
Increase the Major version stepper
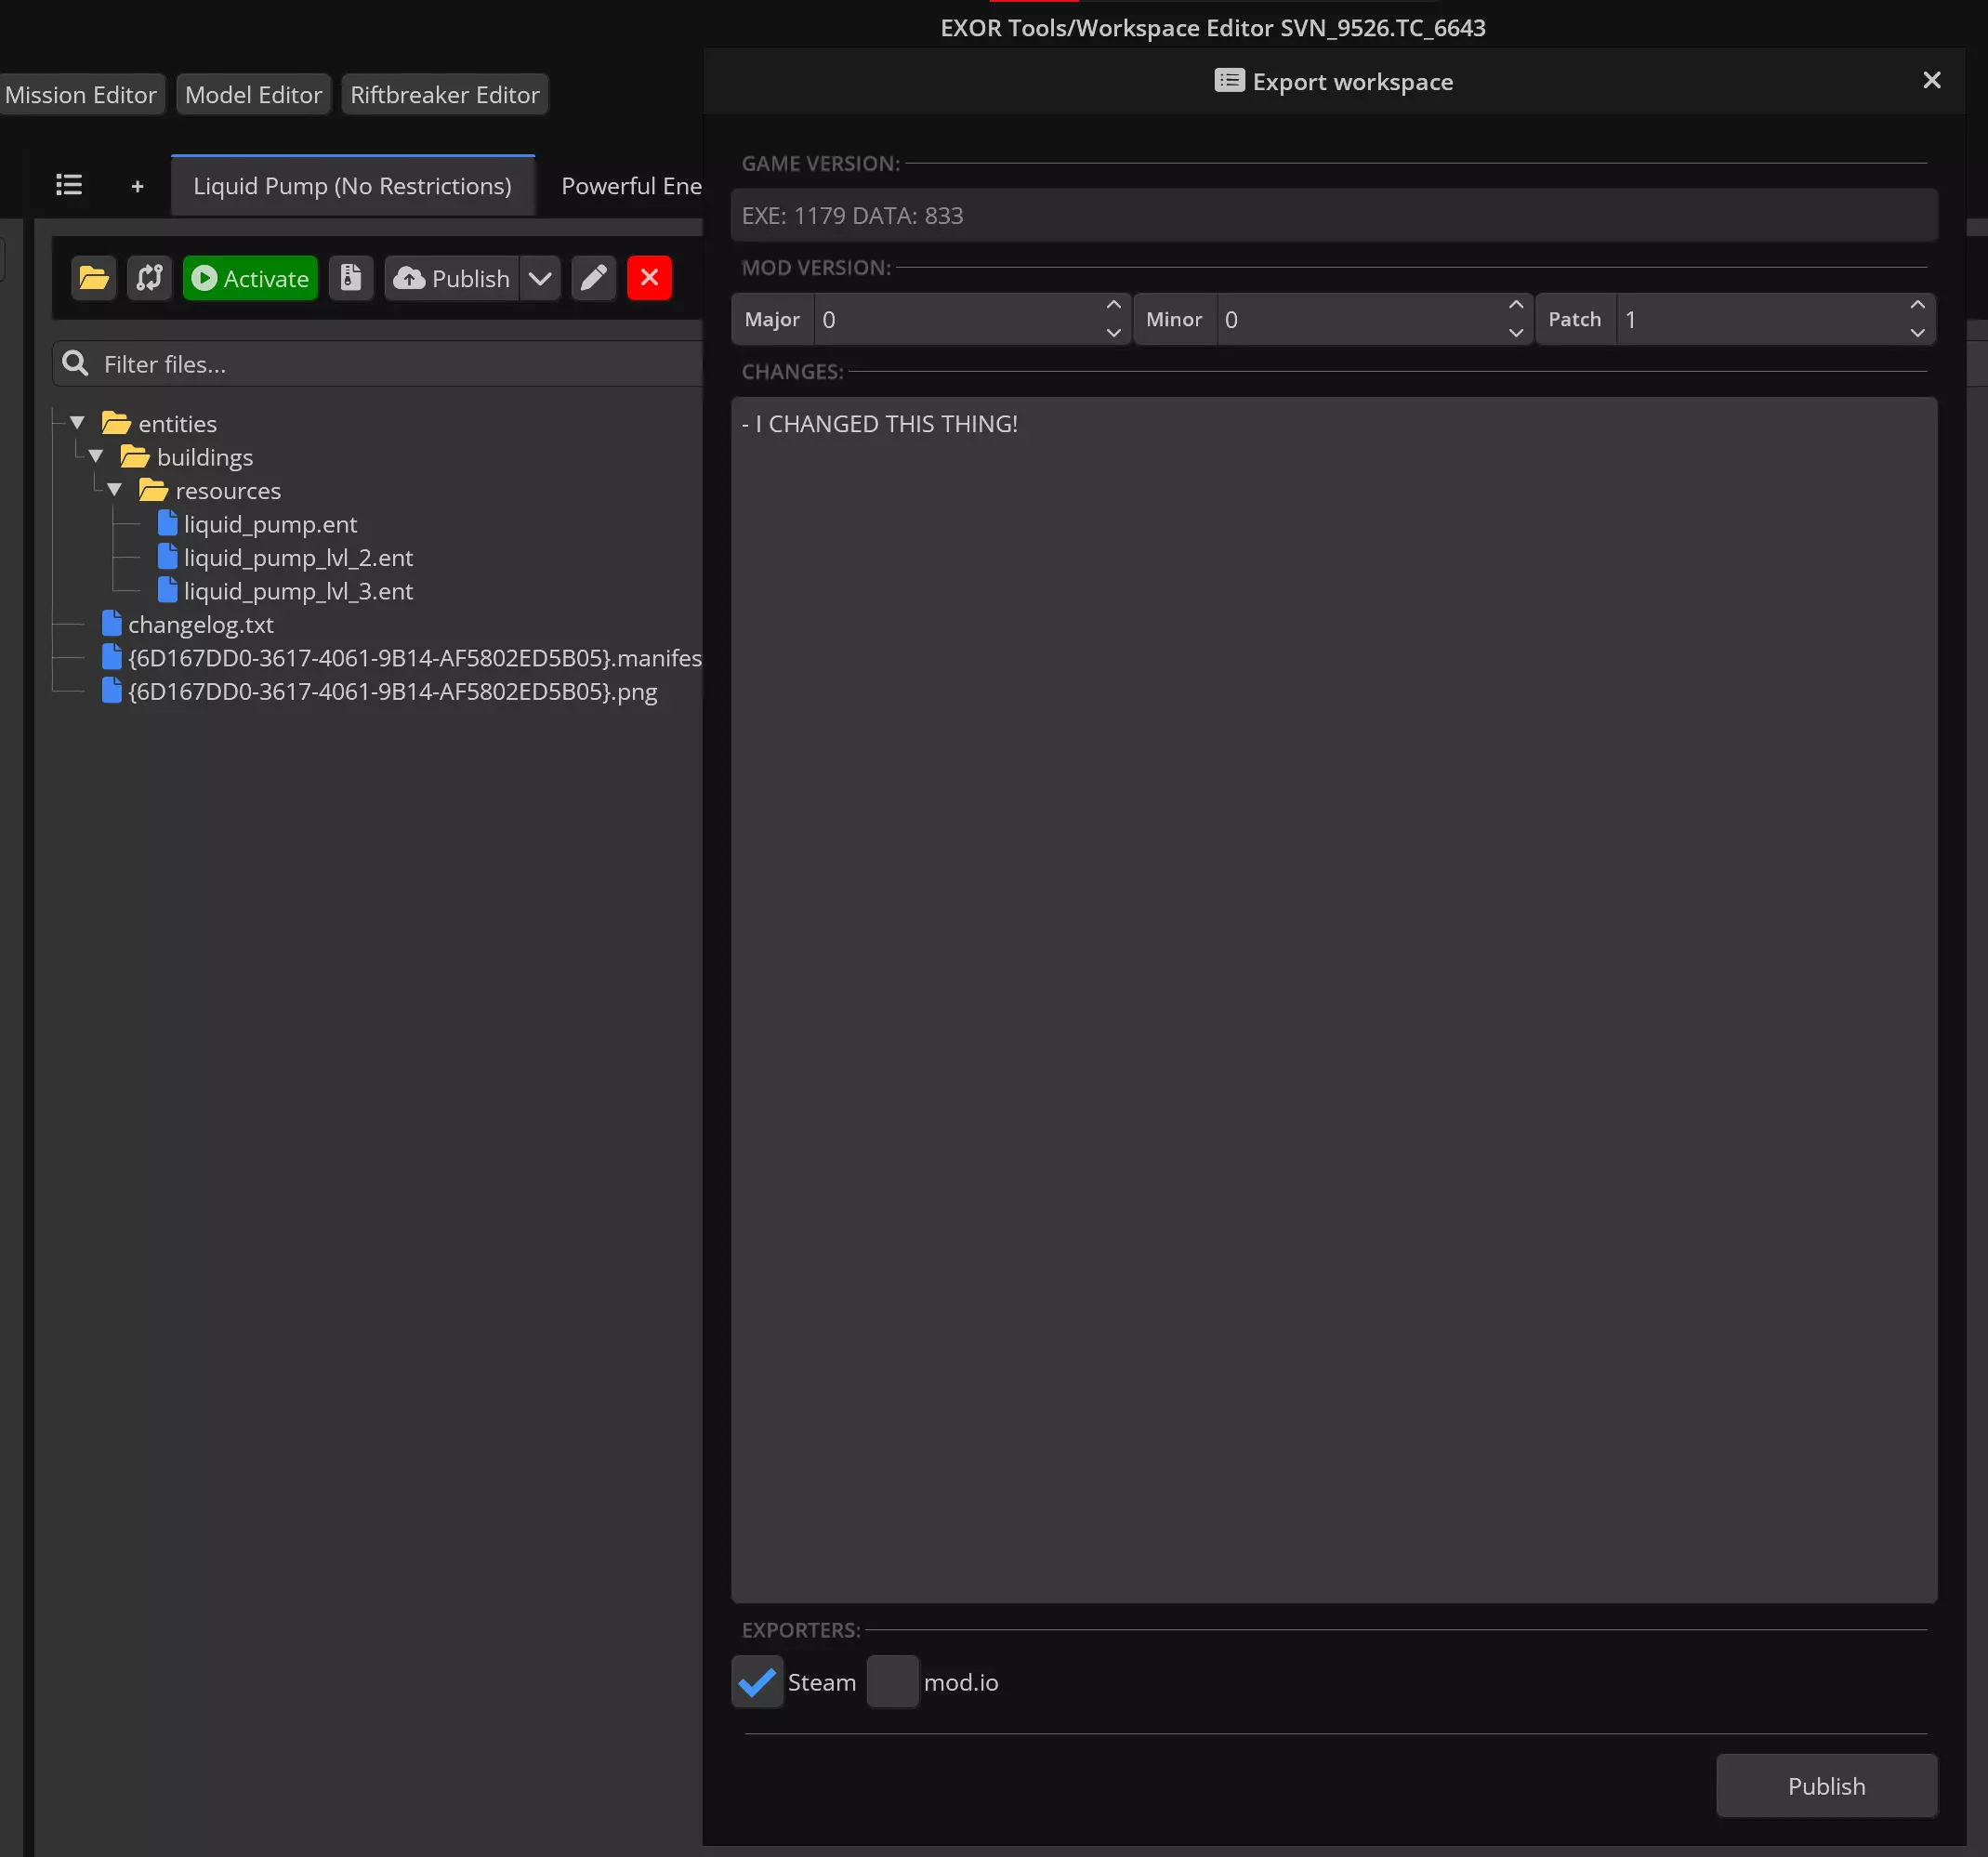pyautogui.click(x=1113, y=305)
